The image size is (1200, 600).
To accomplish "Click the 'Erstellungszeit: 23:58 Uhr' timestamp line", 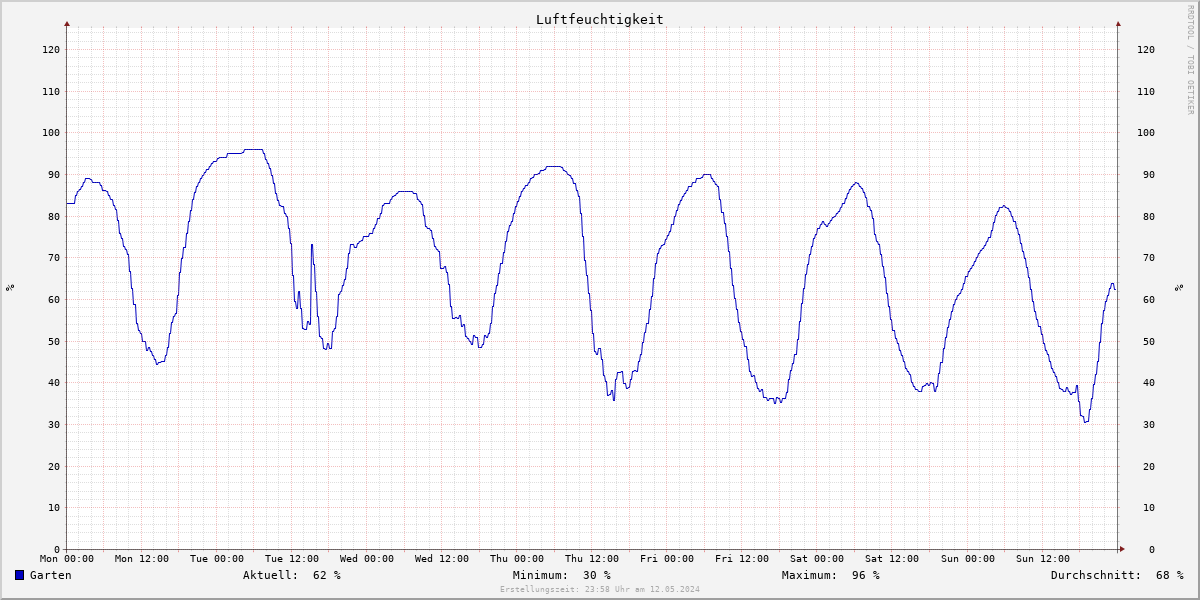I will pyautogui.click(x=600, y=589).
